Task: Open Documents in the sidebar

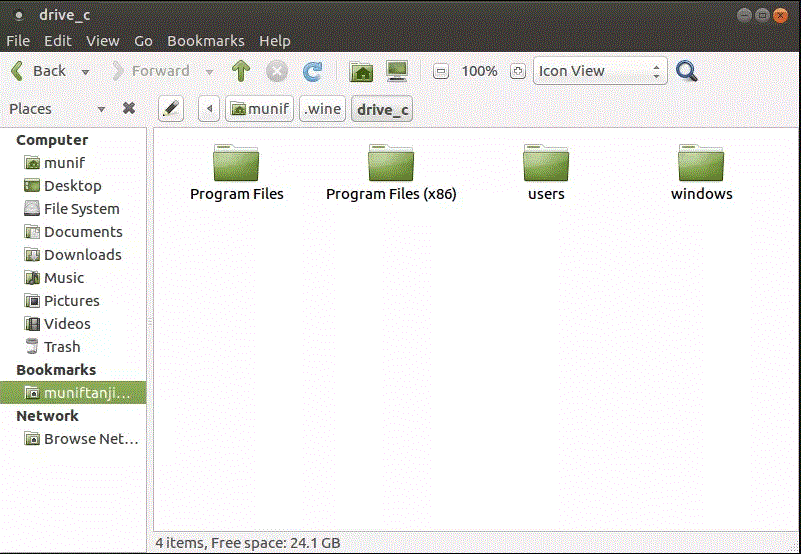Action: pyautogui.click(x=73, y=232)
